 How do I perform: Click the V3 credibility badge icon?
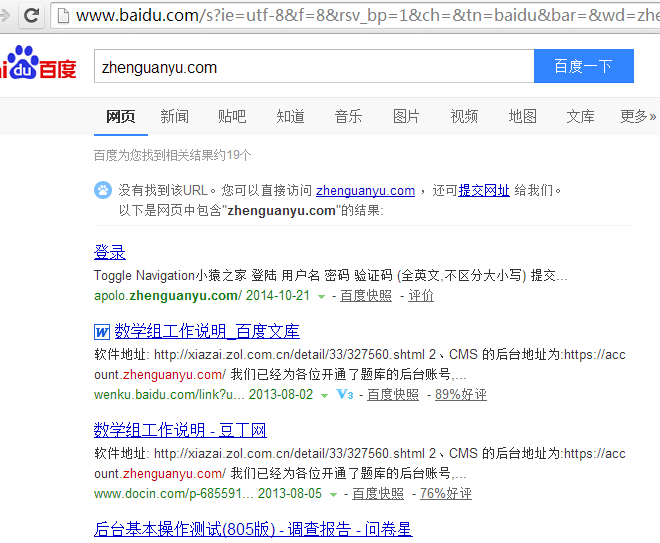pyautogui.click(x=345, y=394)
